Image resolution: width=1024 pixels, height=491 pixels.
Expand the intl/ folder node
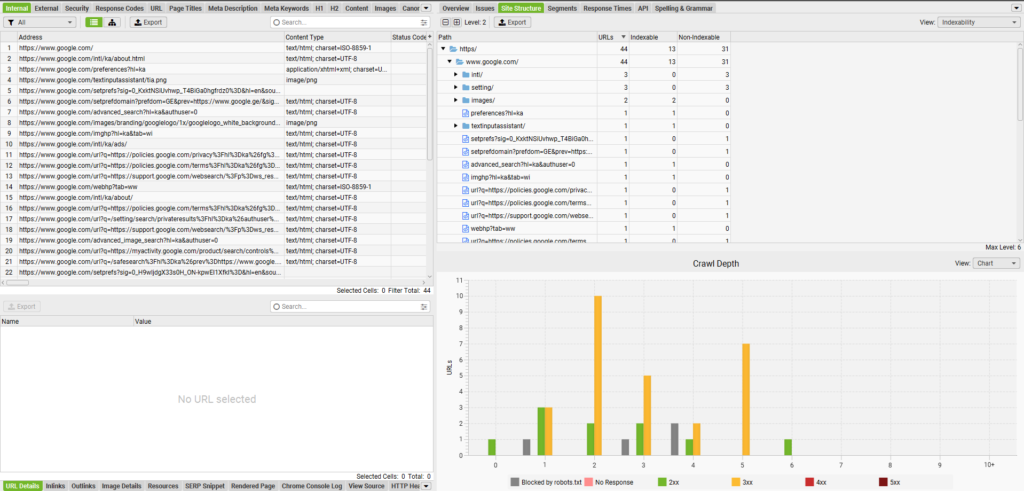(x=456, y=74)
